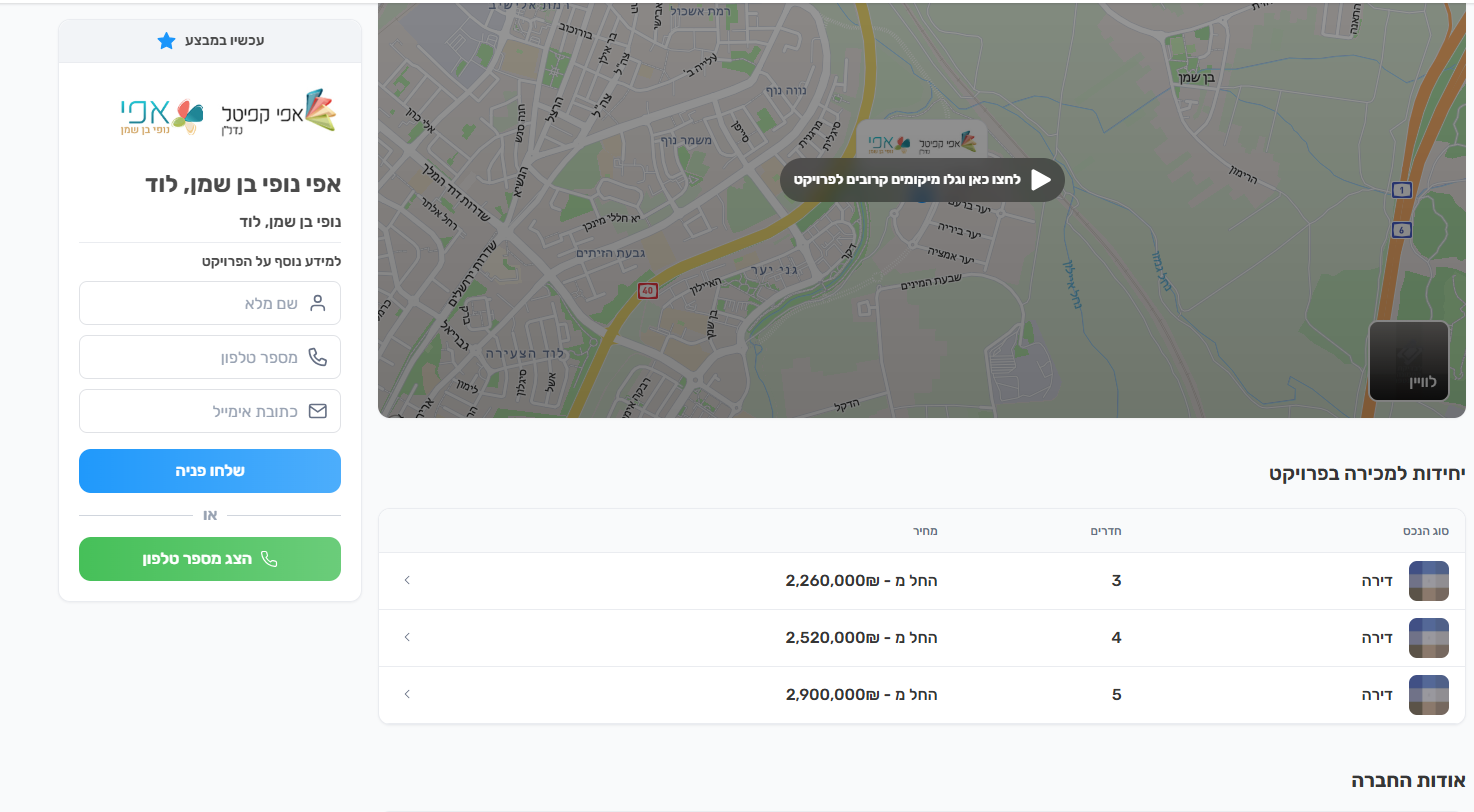Click the Route 1 highway shield on map
The image size is (1474, 812).
(1402, 190)
